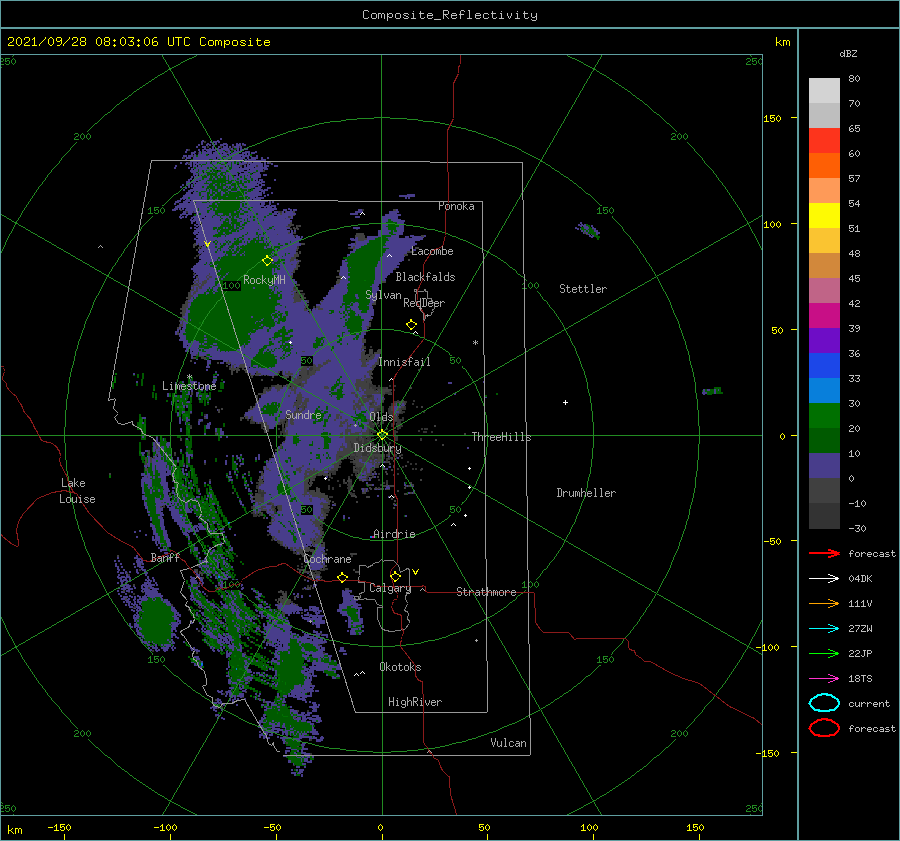The image size is (900, 841).
Task: Click the dBZ legend heading
Action: click(x=848, y=53)
